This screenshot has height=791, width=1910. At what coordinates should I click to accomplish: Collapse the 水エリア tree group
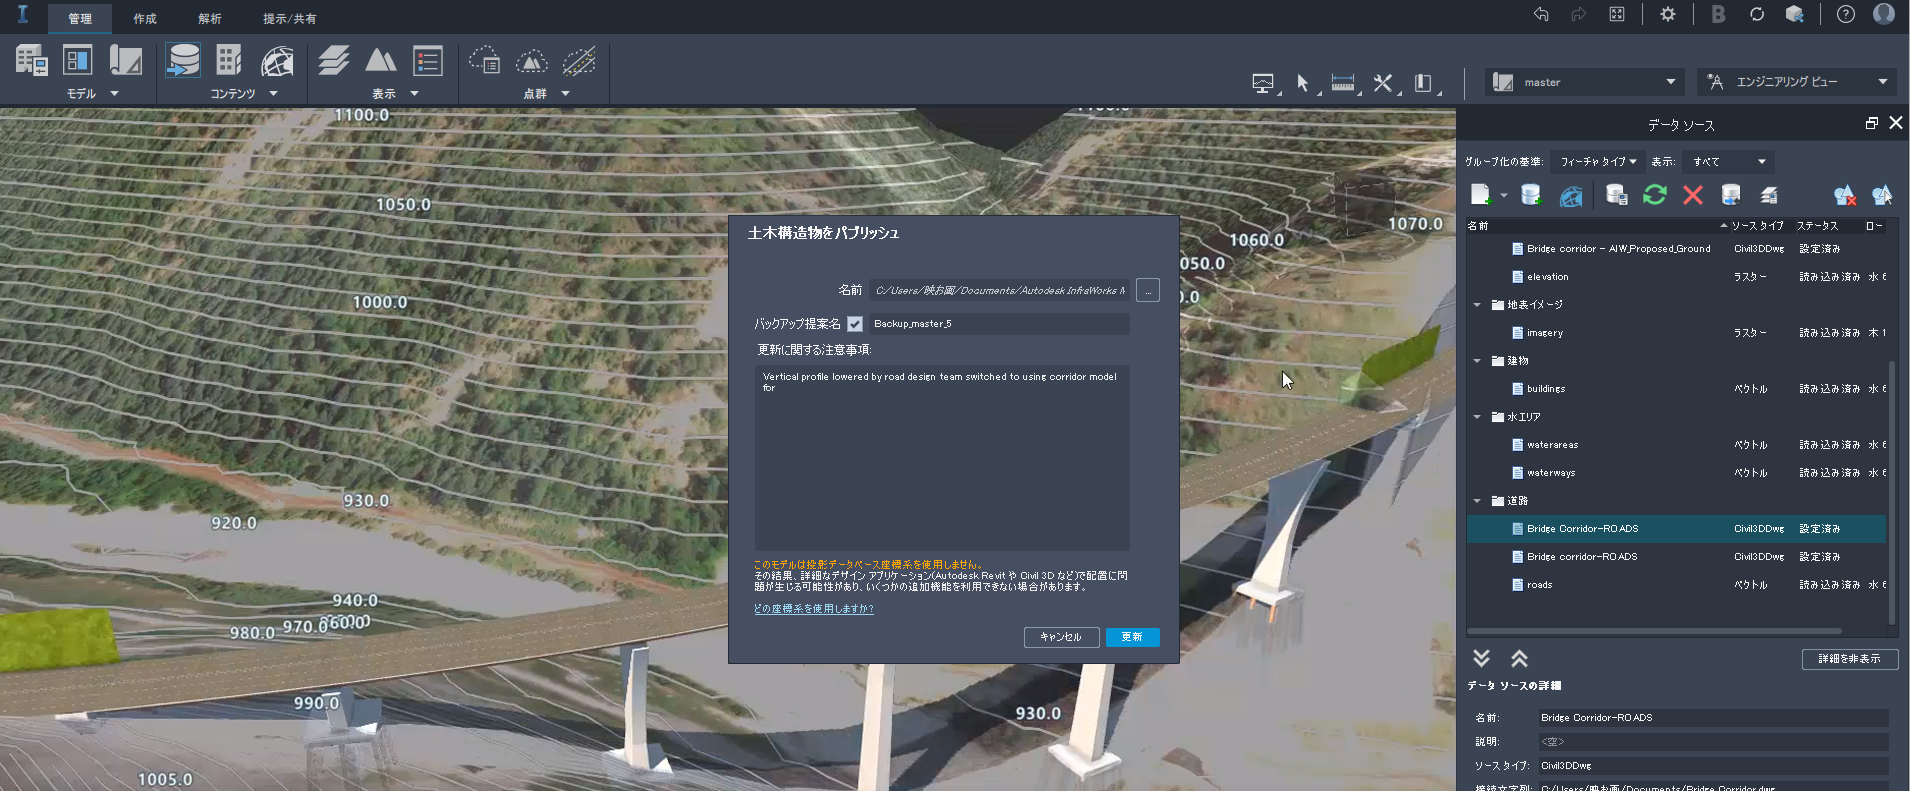(x=1477, y=417)
